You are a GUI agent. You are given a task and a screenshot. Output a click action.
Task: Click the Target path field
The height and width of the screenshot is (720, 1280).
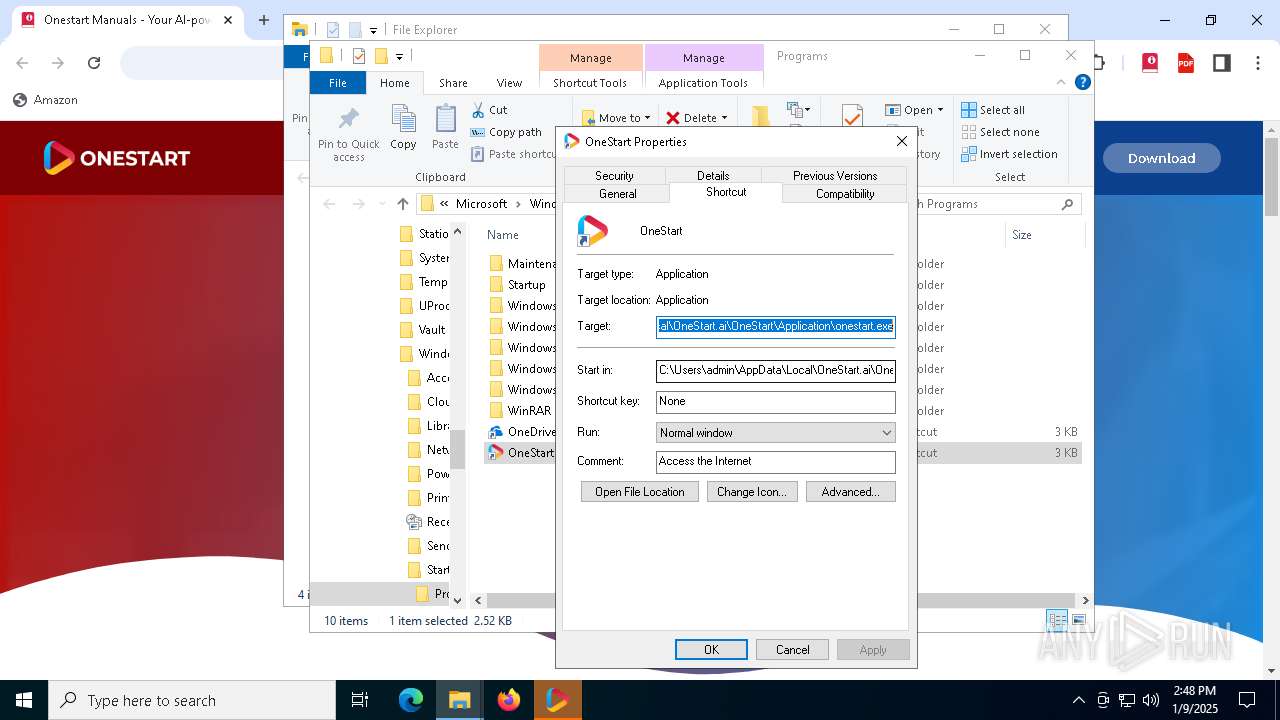pos(776,327)
